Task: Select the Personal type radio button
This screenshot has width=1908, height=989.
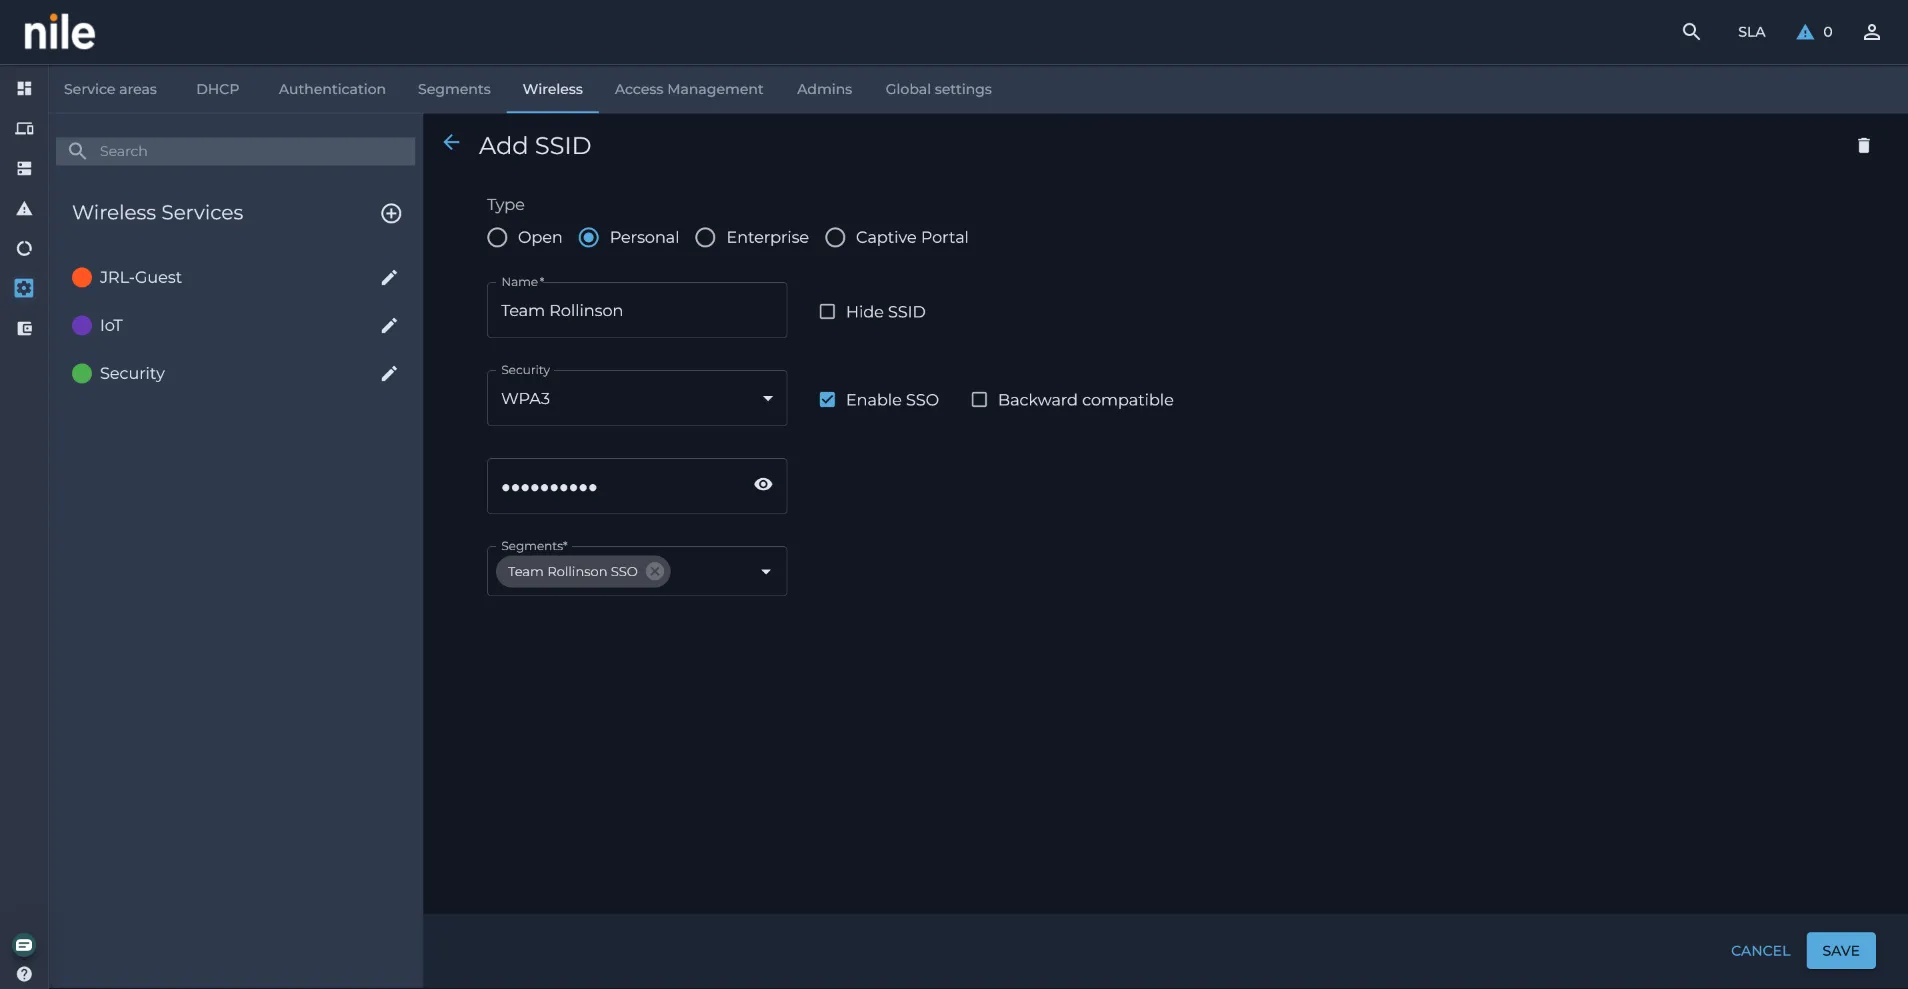Action: [x=589, y=238]
